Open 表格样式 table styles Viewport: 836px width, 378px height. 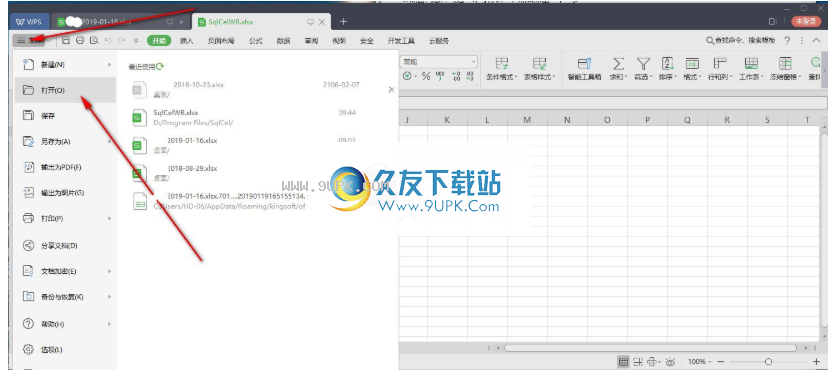tap(540, 68)
